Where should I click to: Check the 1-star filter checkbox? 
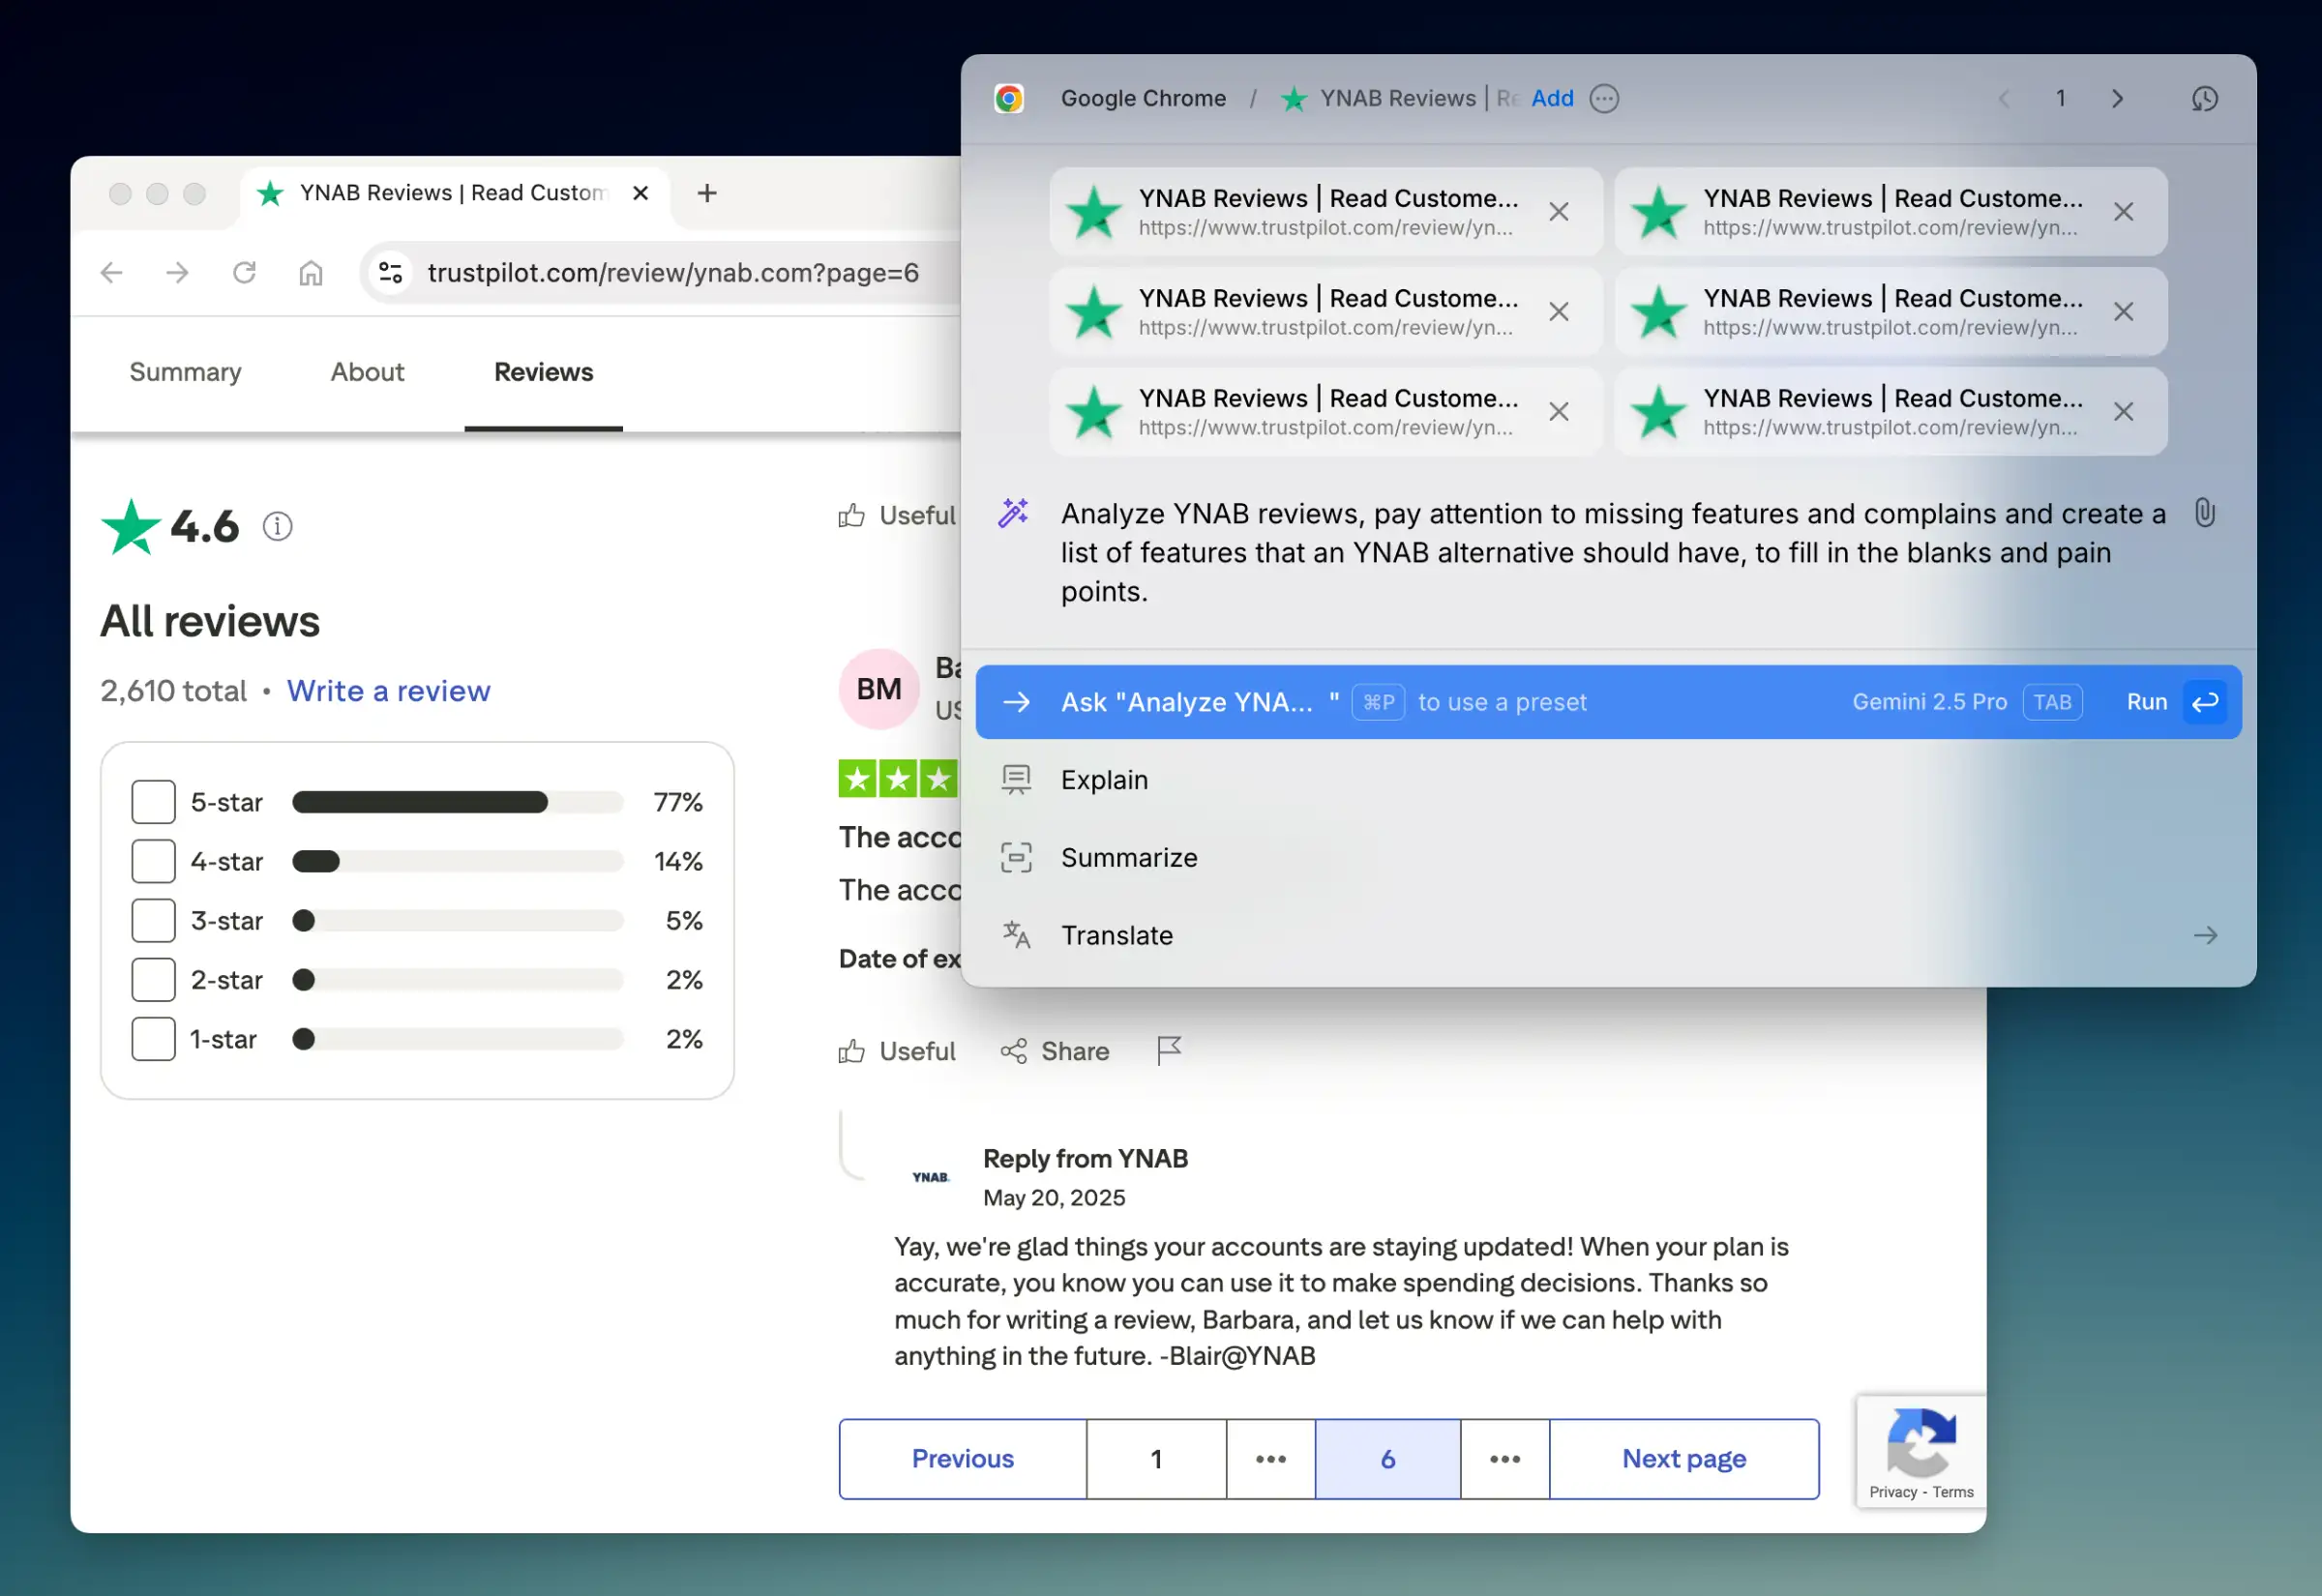(153, 1039)
